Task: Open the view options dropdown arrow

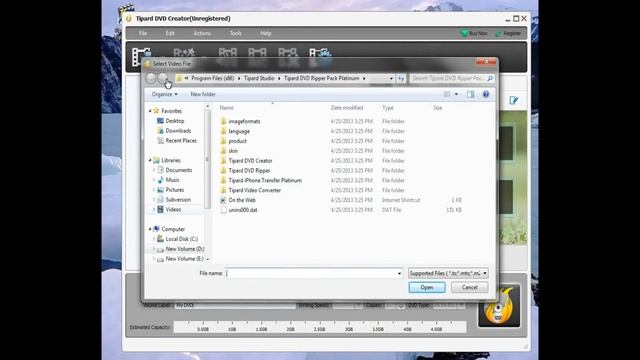Action: (456, 94)
